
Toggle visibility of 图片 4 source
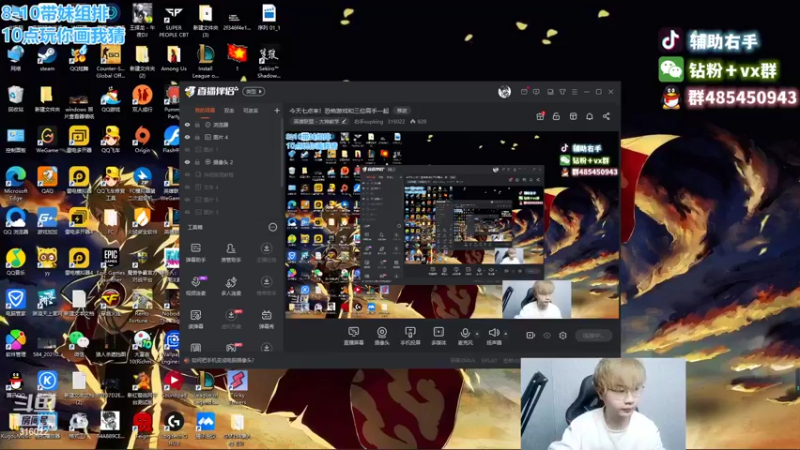(x=187, y=137)
